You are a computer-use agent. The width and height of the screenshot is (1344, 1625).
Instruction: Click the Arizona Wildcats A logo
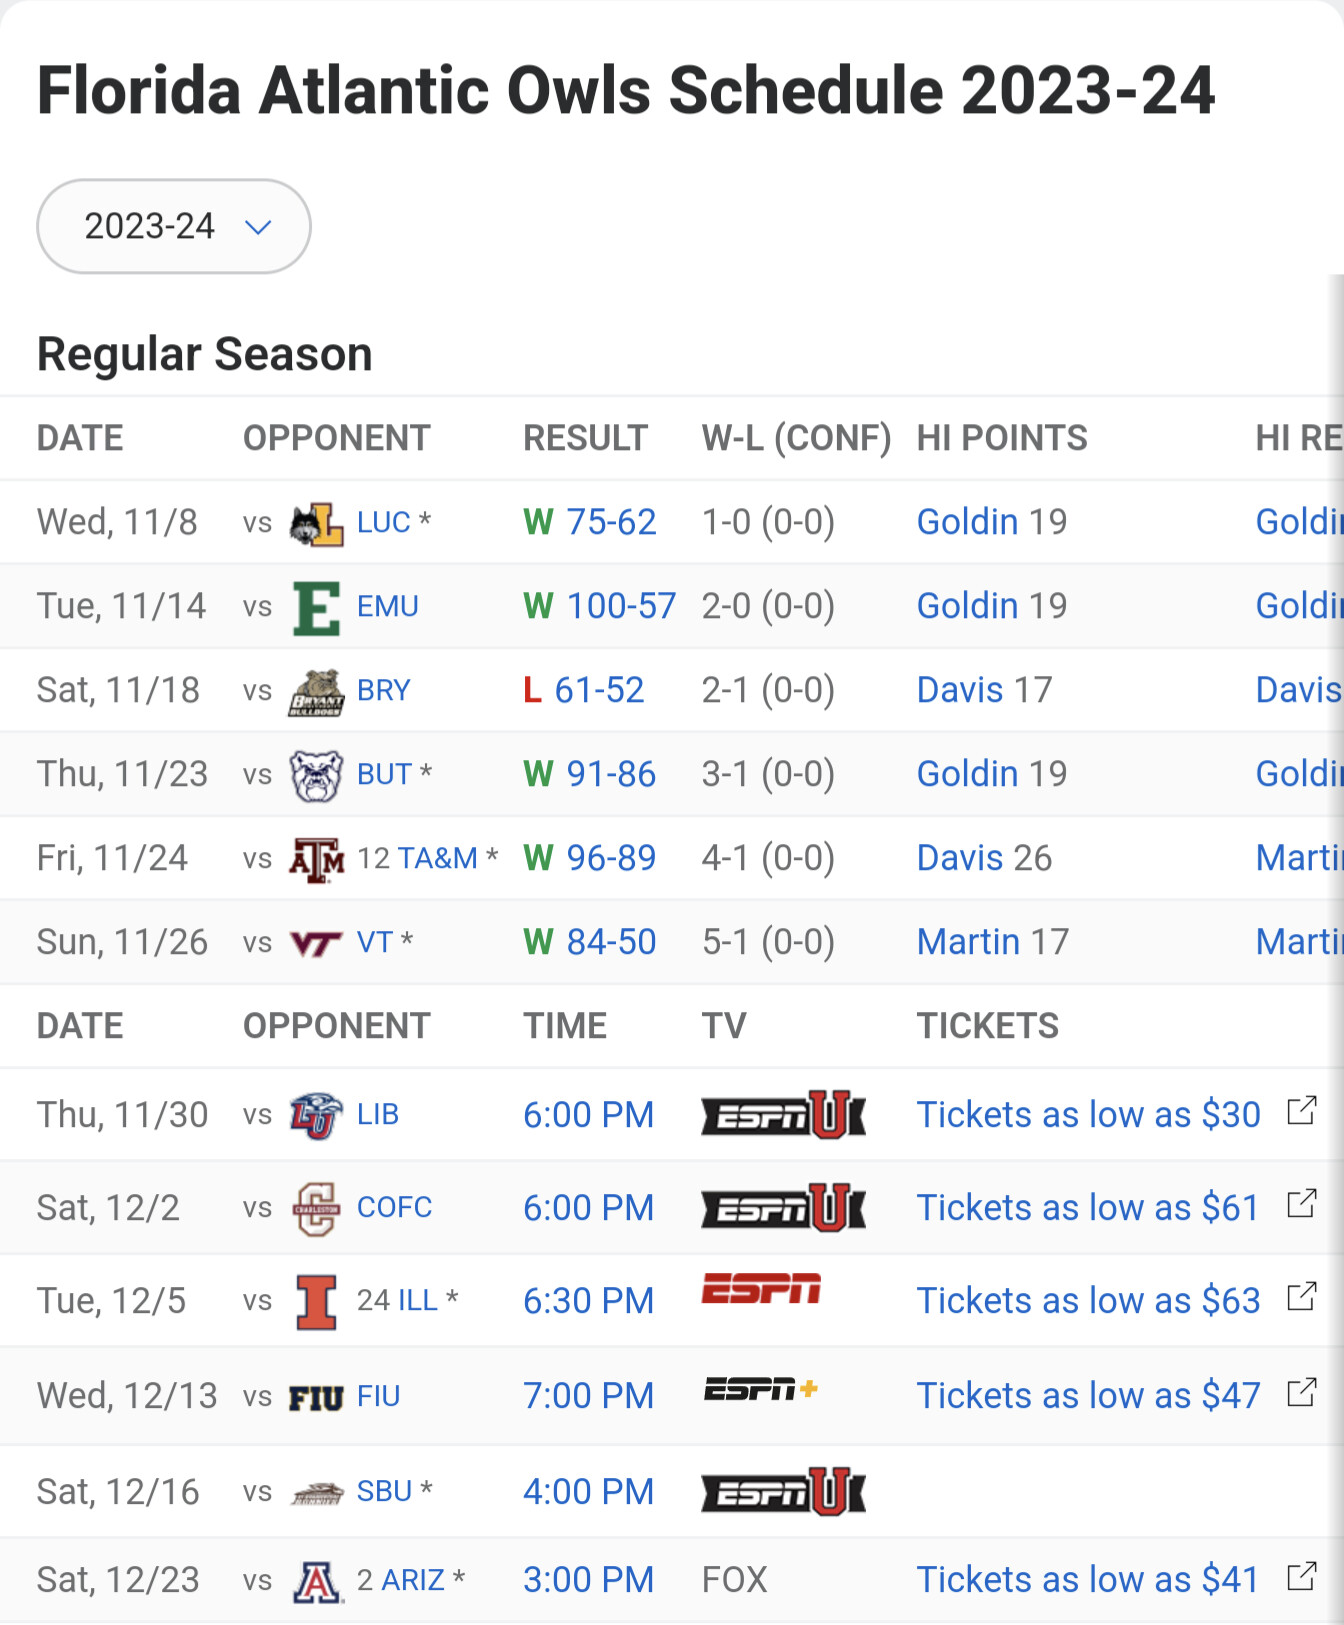[x=316, y=1581]
